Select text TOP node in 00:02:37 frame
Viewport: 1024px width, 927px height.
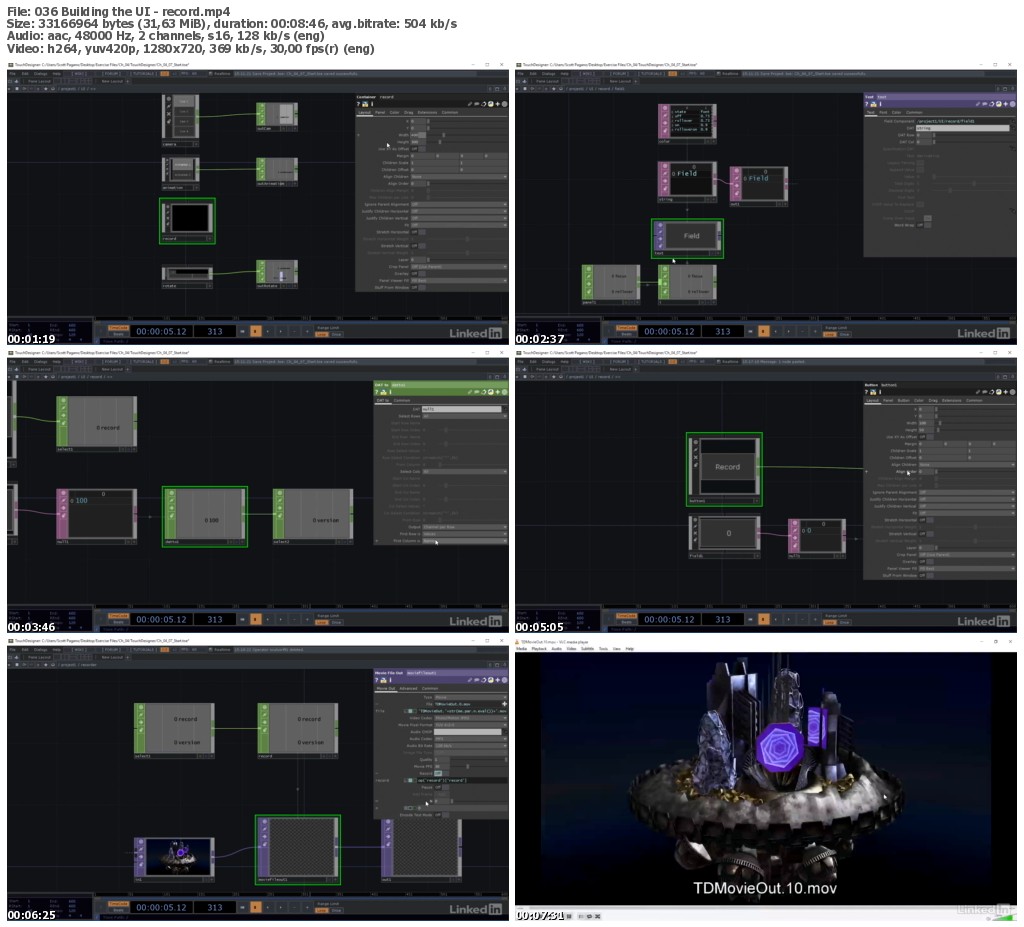pyautogui.click(x=688, y=238)
